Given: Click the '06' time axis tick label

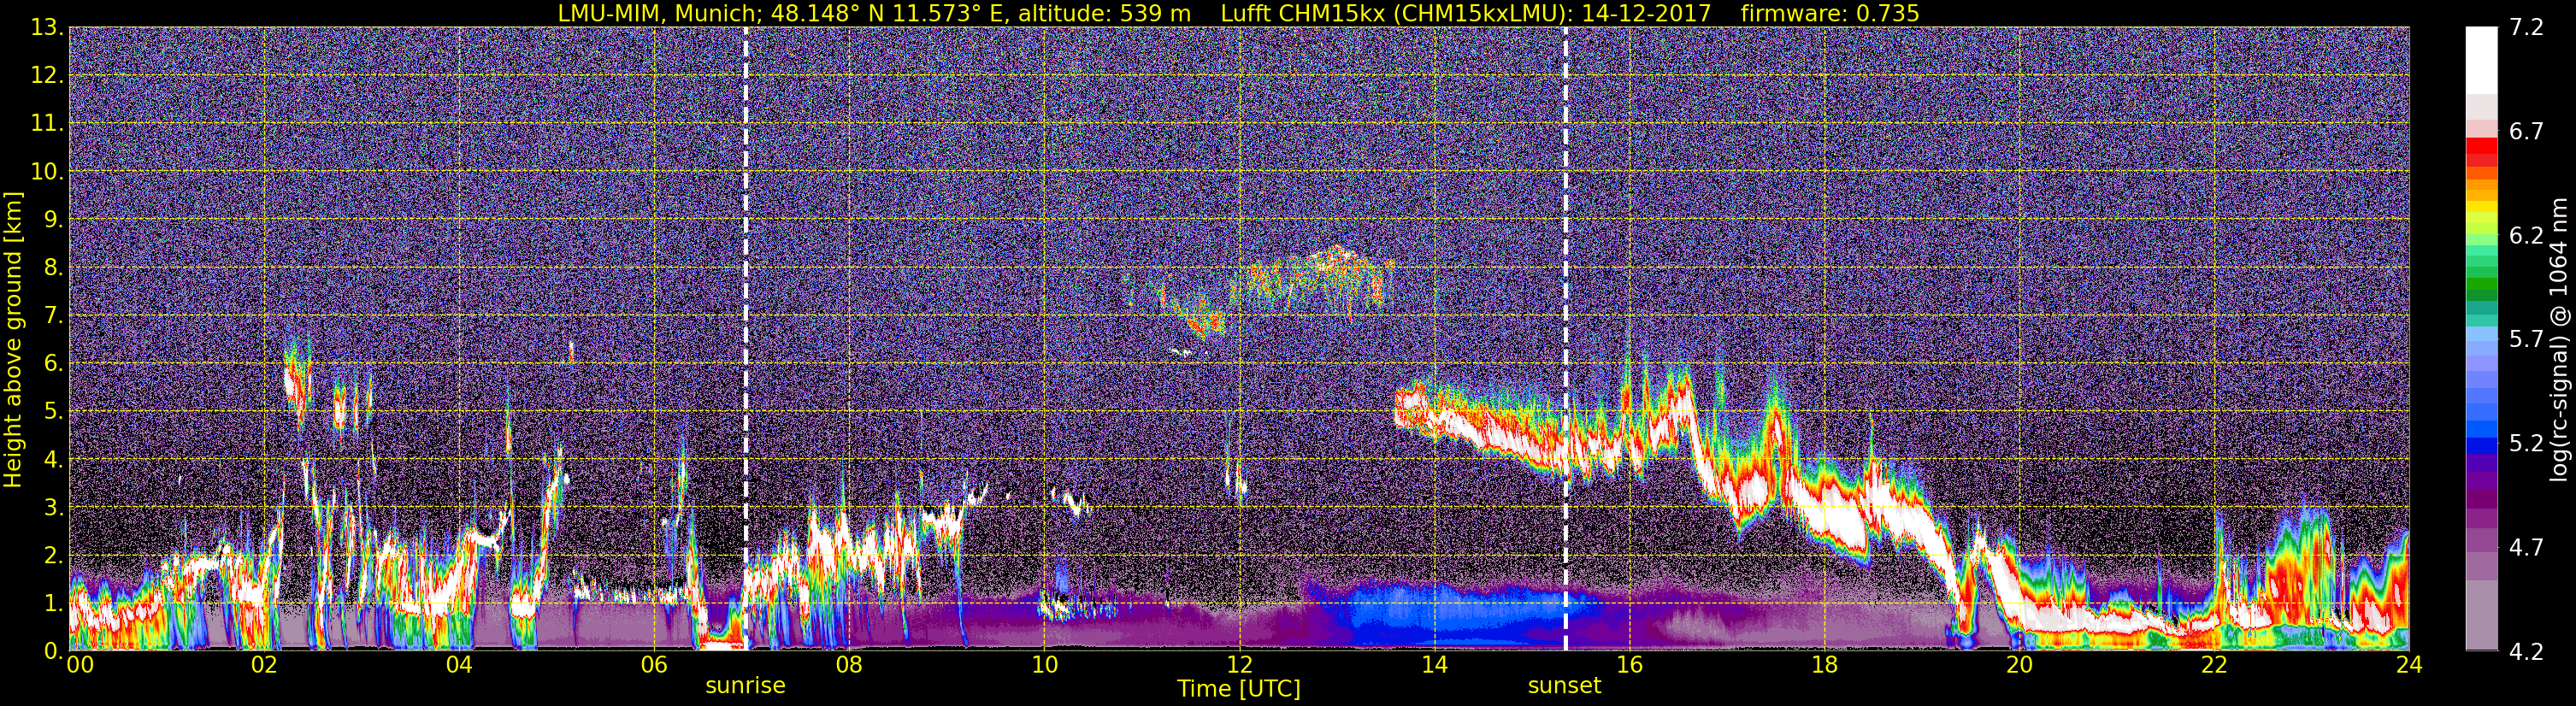Looking at the screenshot, I should (x=654, y=665).
